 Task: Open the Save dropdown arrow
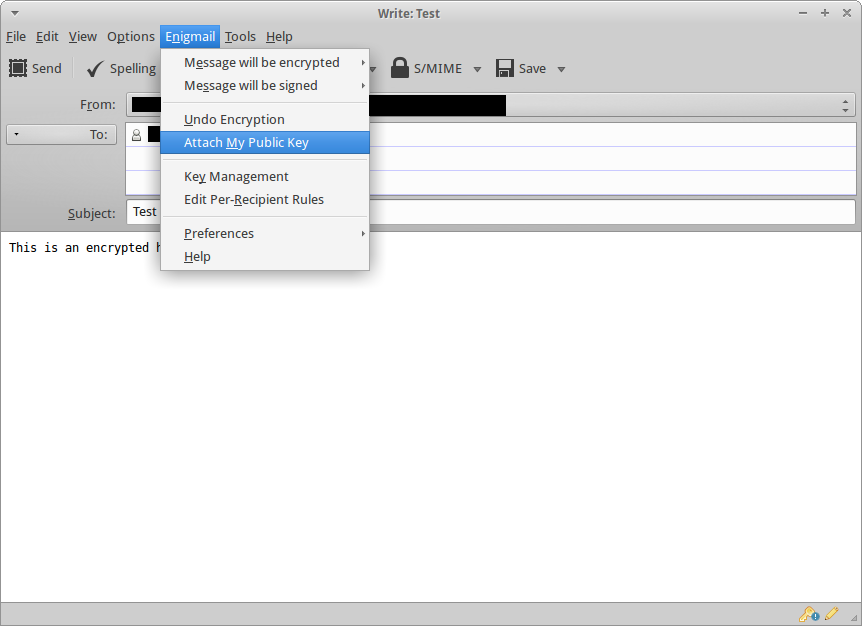pyautogui.click(x=561, y=69)
